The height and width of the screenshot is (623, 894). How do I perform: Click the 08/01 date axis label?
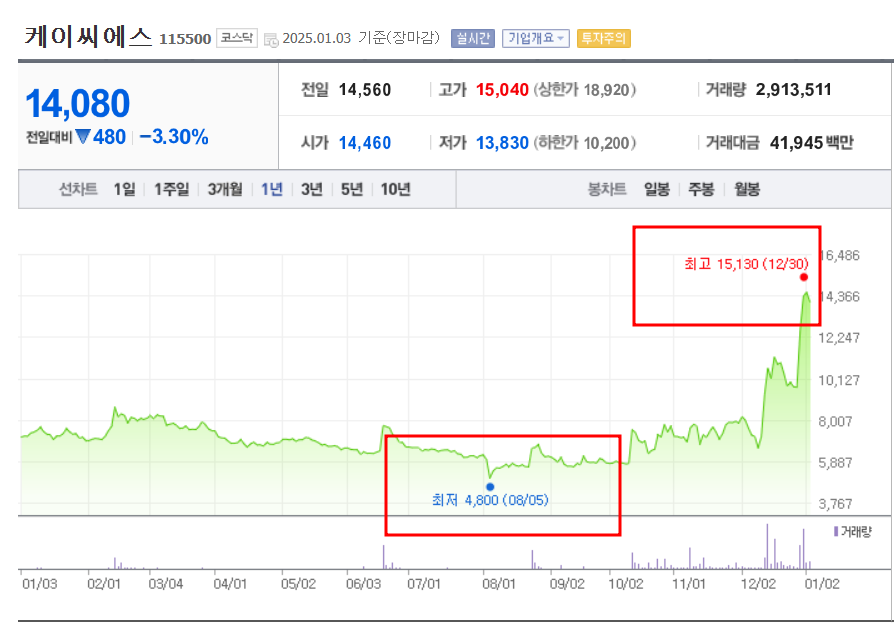[x=499, y=584]
